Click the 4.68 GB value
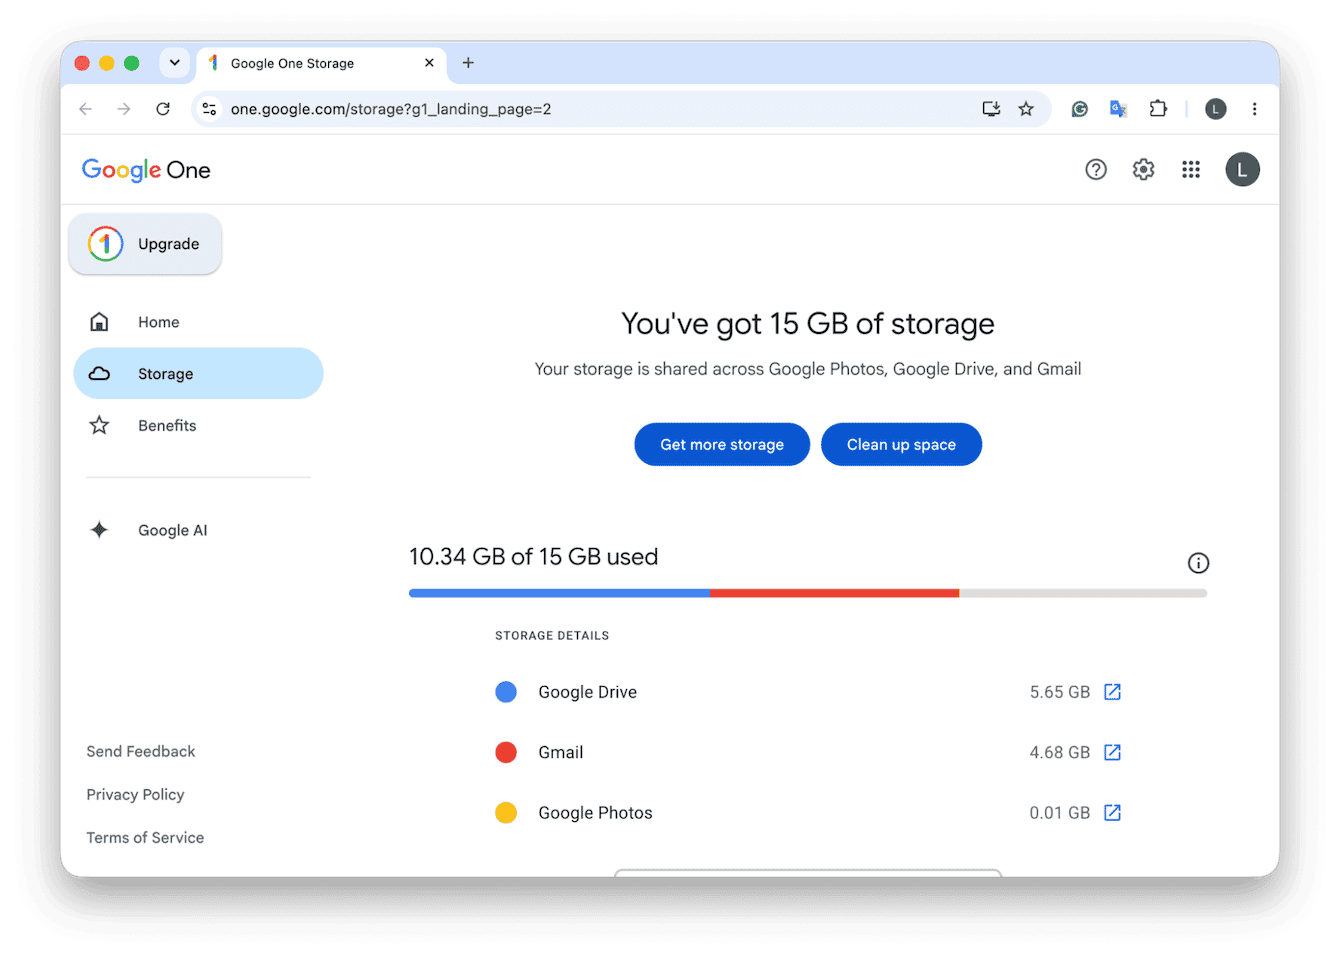The width and height of the screenshot is (1340, 957). [x=1060, y=752]
